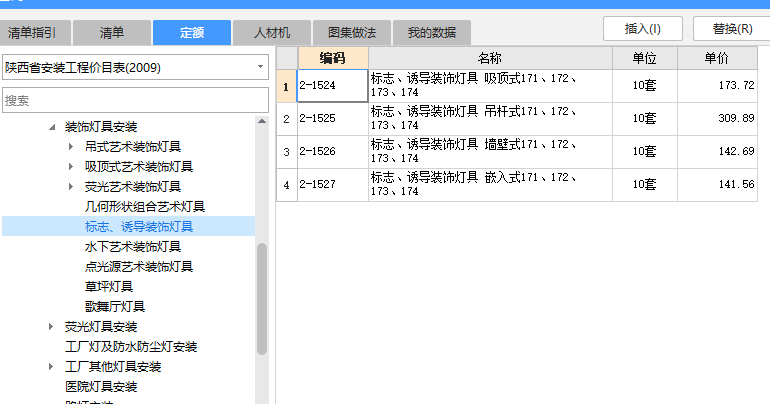
Task: Select the 定额 tab
Action: (192, 33)
